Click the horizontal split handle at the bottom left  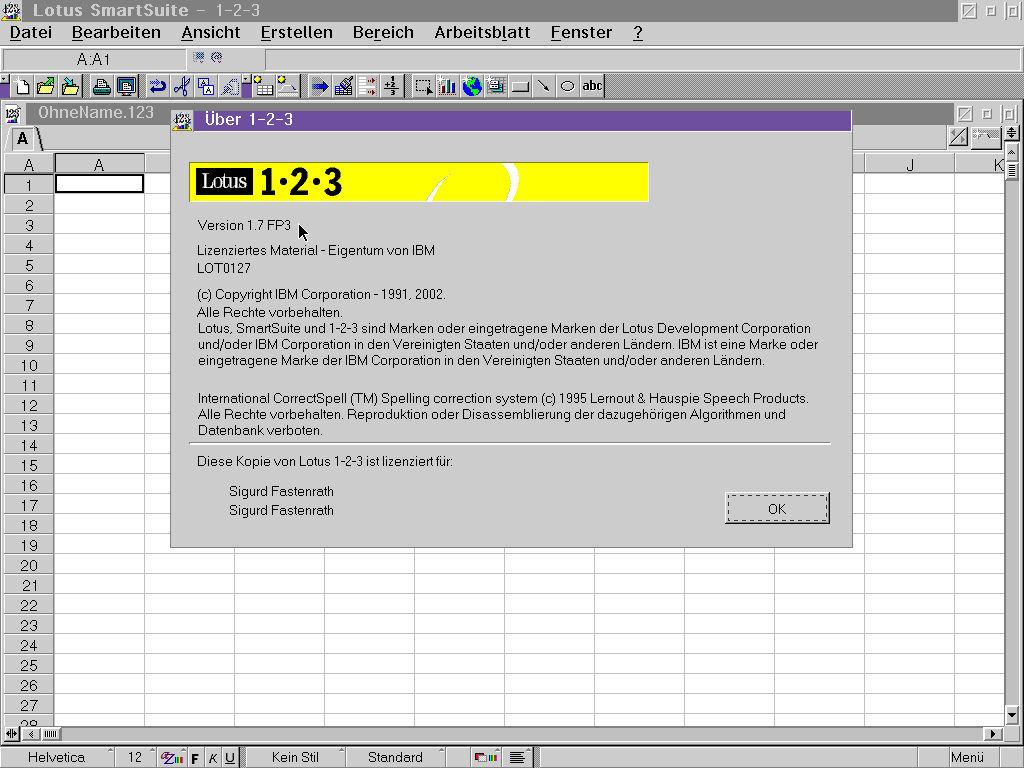click(x=11, y=734)
